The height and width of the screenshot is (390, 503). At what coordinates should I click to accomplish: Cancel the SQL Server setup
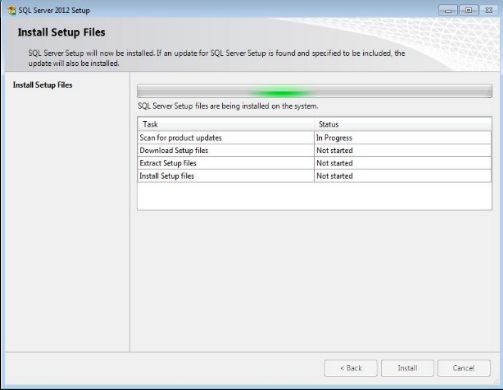(x=464, y=368)
